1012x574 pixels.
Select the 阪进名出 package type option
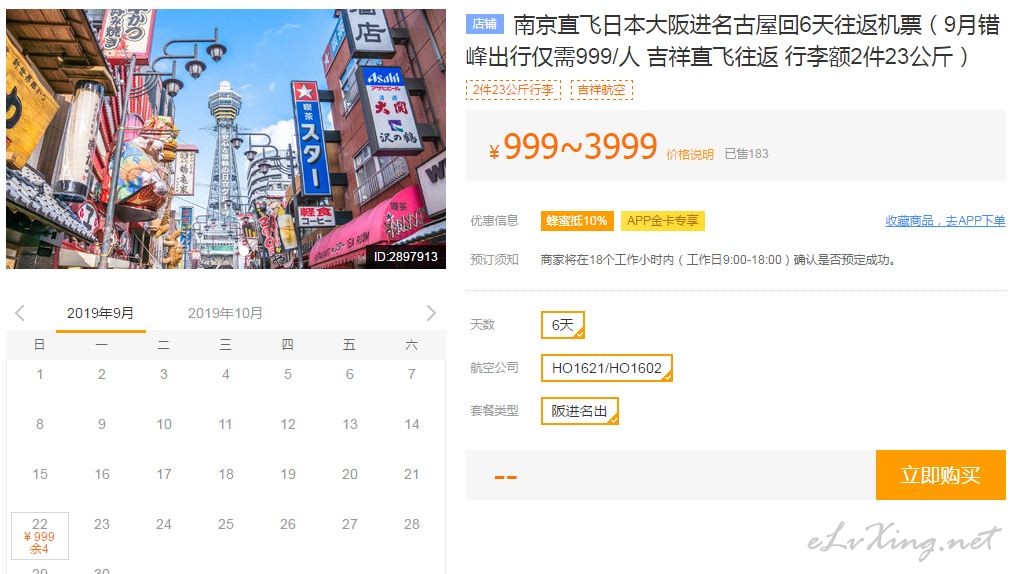tap(580, 411)
